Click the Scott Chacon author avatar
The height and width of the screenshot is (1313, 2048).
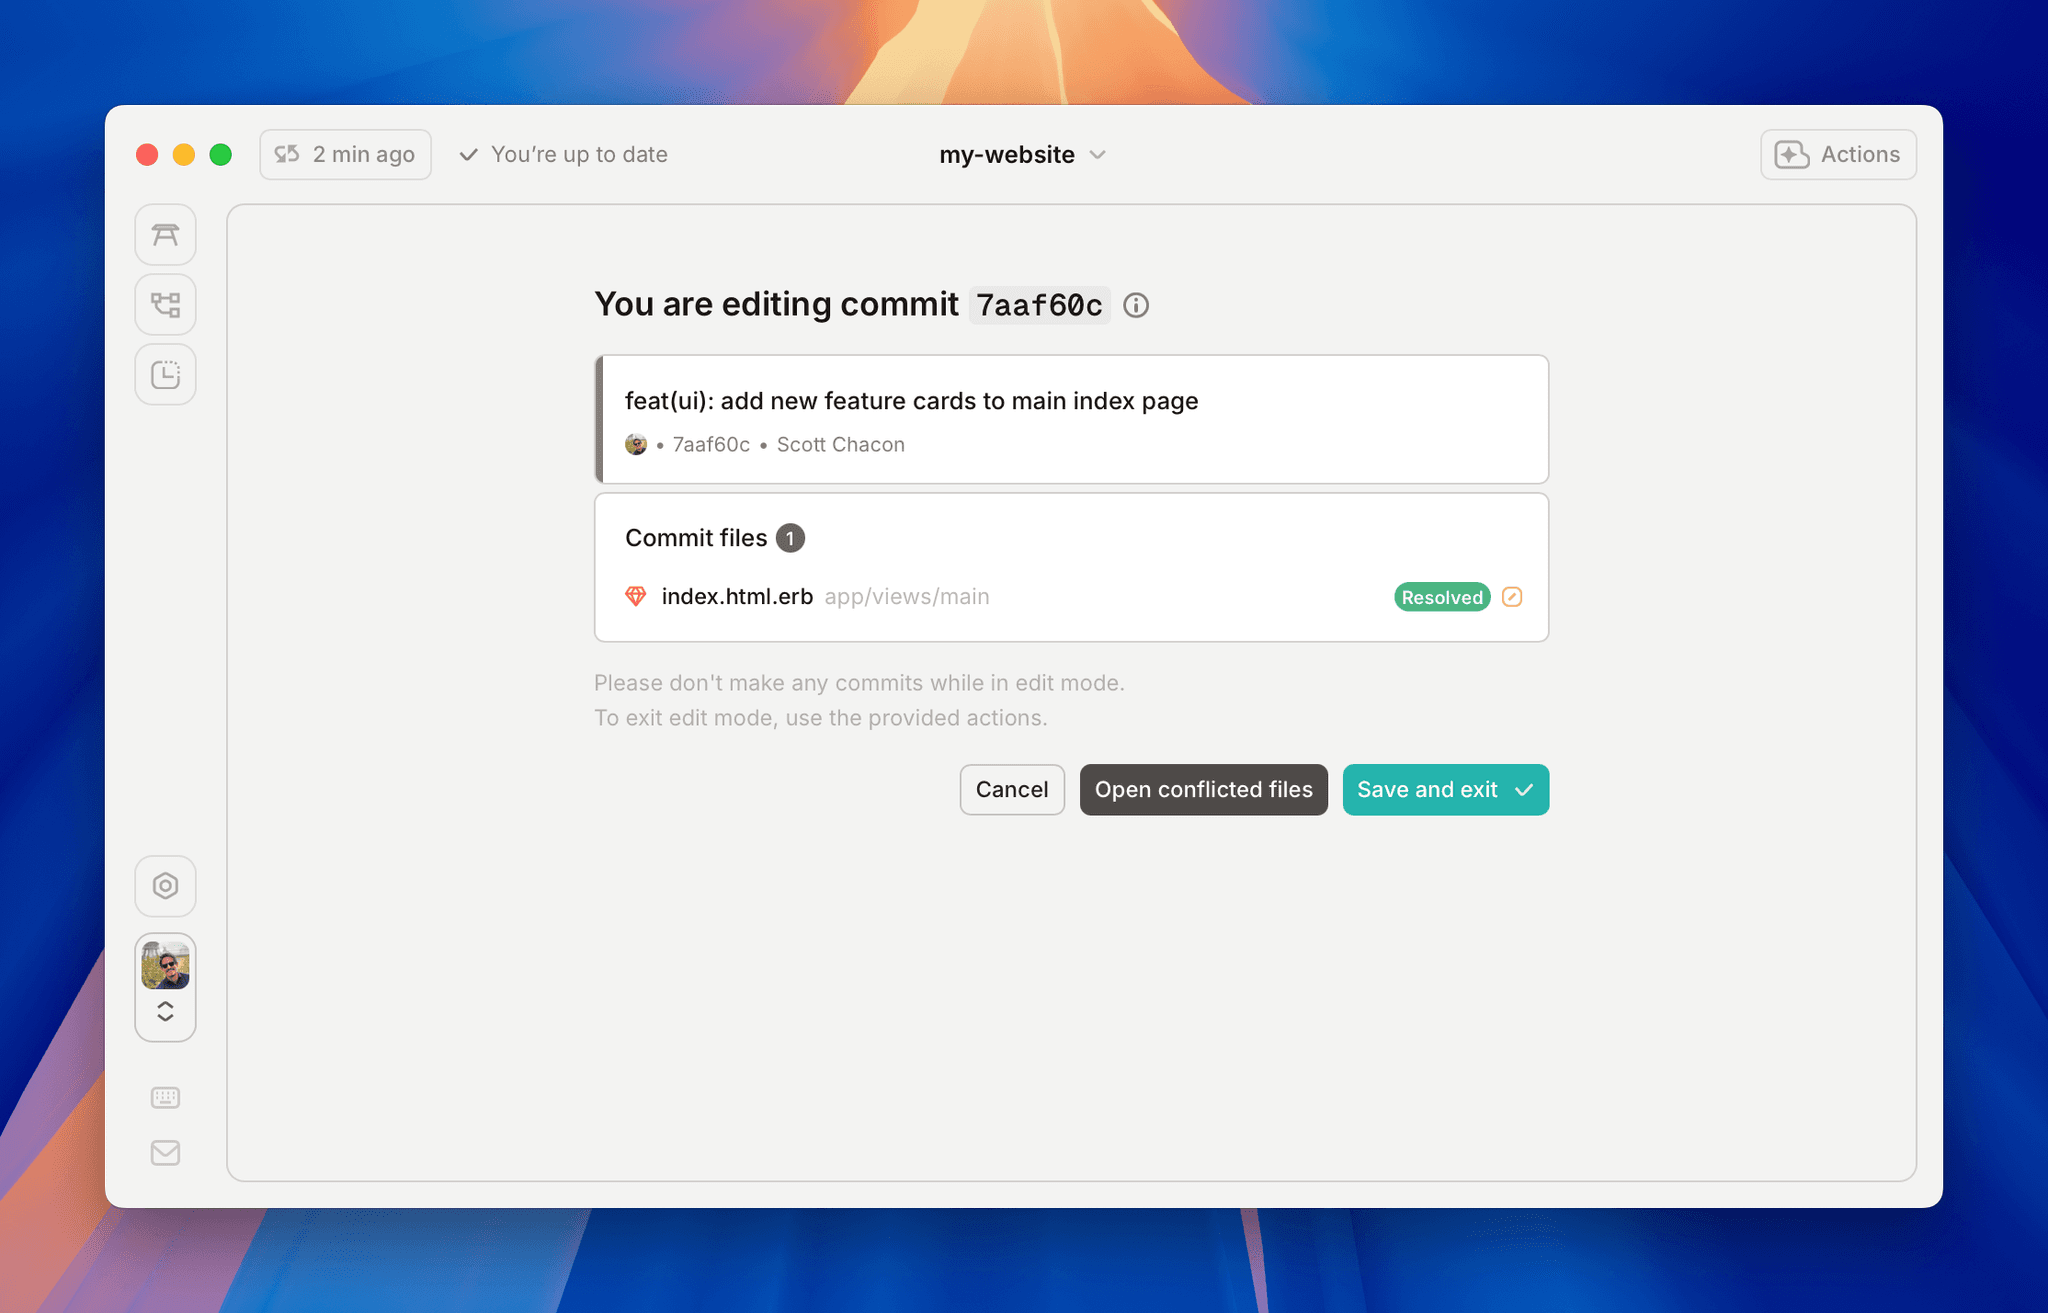pos(636,443)
